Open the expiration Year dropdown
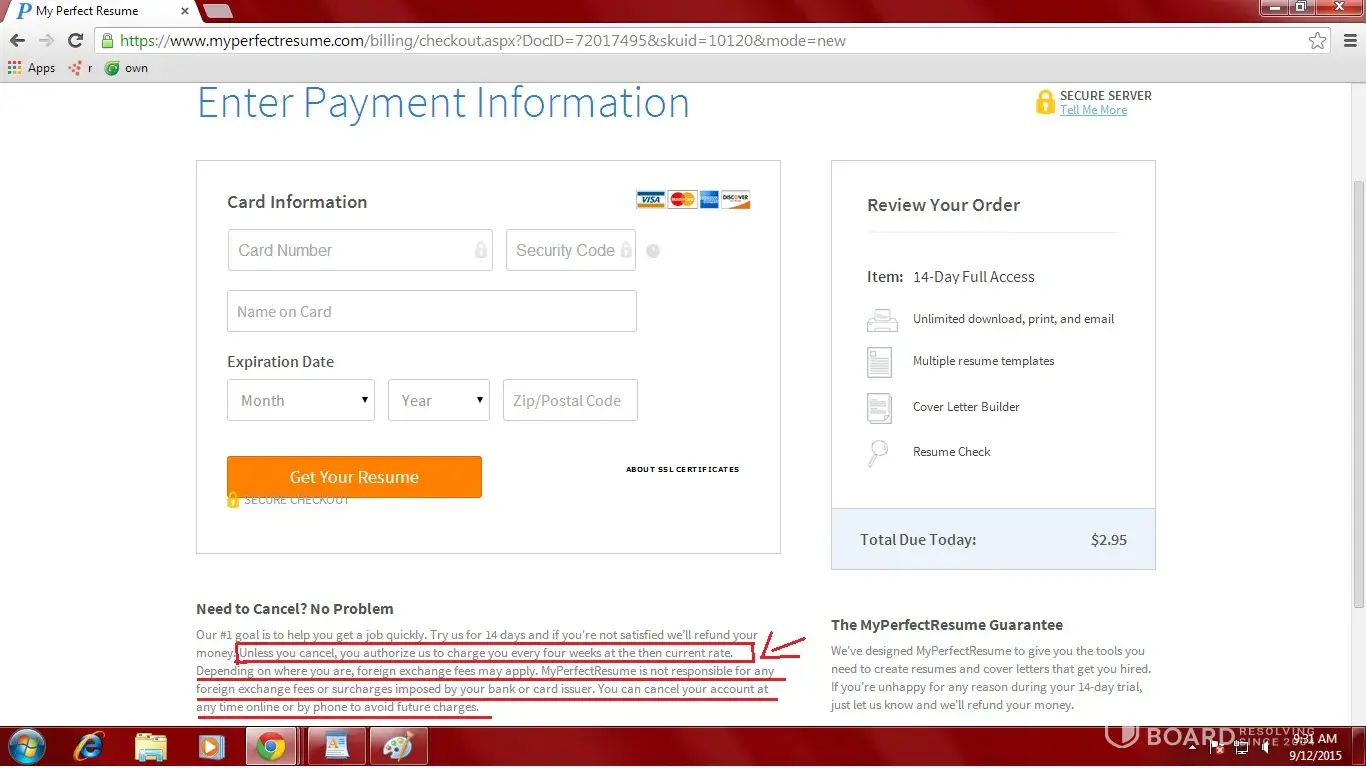The image size is (1366, 768). pyautogui.click(x=439, y=400)
